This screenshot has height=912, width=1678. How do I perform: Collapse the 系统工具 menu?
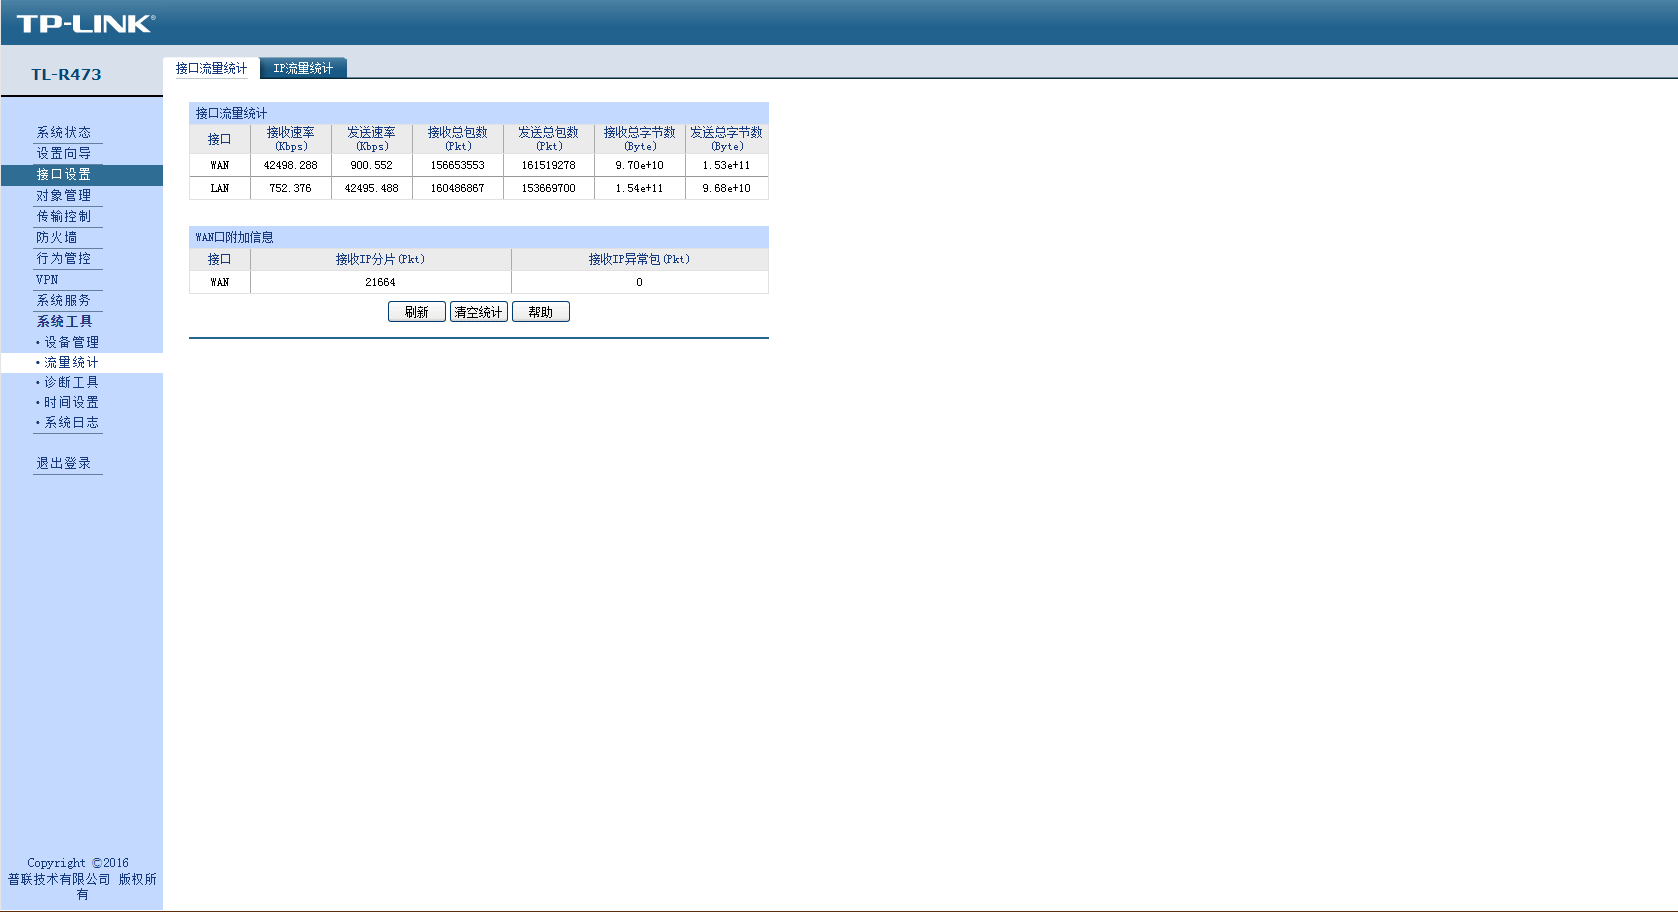(65, 321)
